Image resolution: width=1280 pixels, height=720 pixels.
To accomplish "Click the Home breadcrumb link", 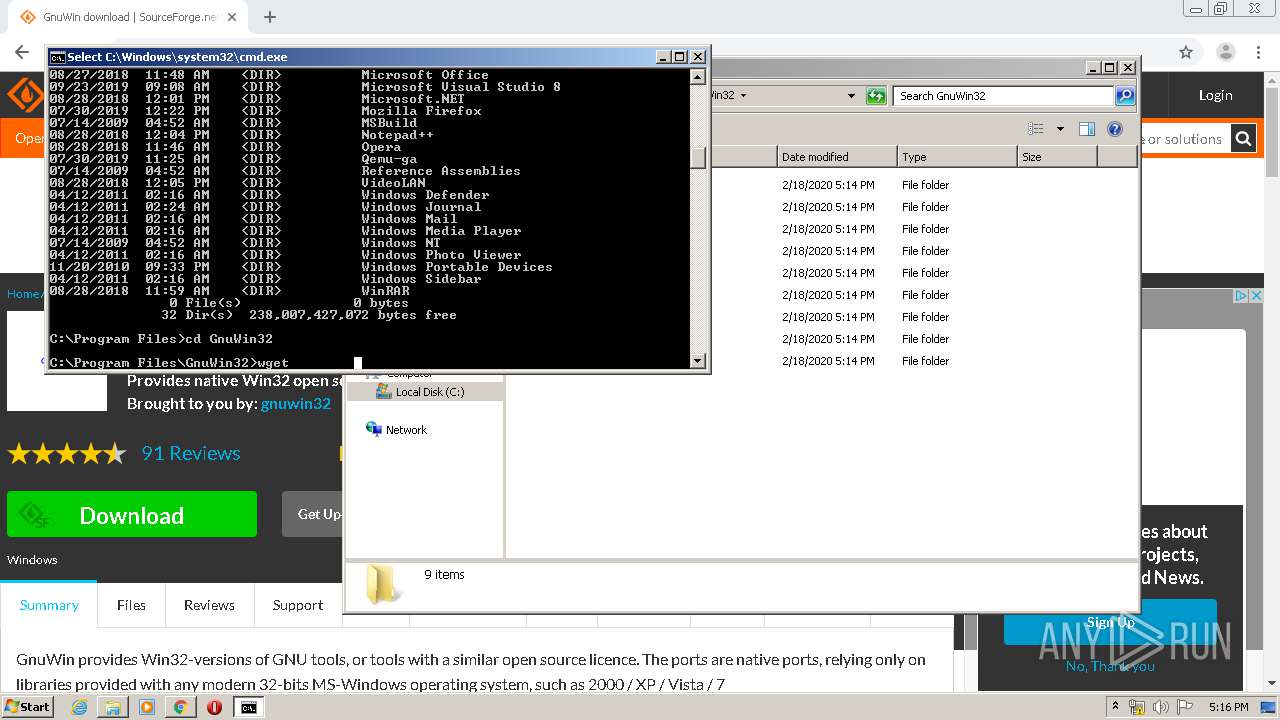I will pyautogui.click(x=22, y=294).
